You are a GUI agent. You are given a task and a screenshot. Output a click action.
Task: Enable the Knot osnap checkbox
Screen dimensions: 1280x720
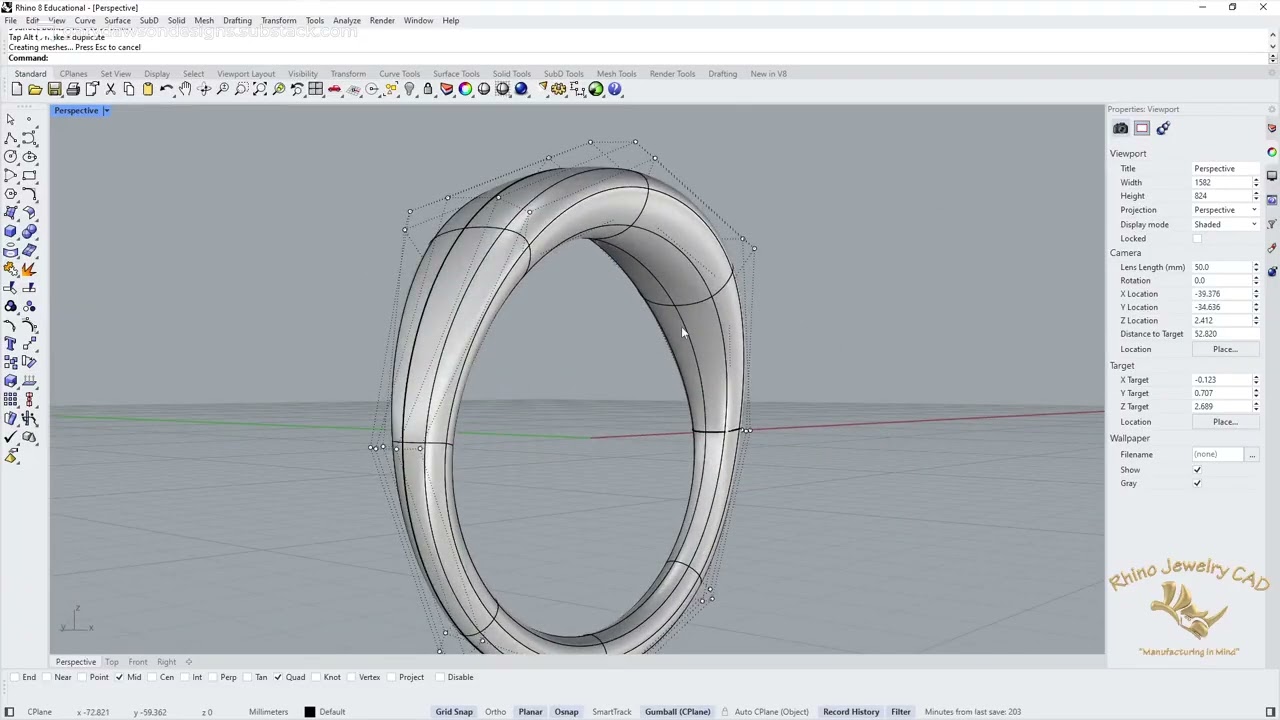click(316, 677)
